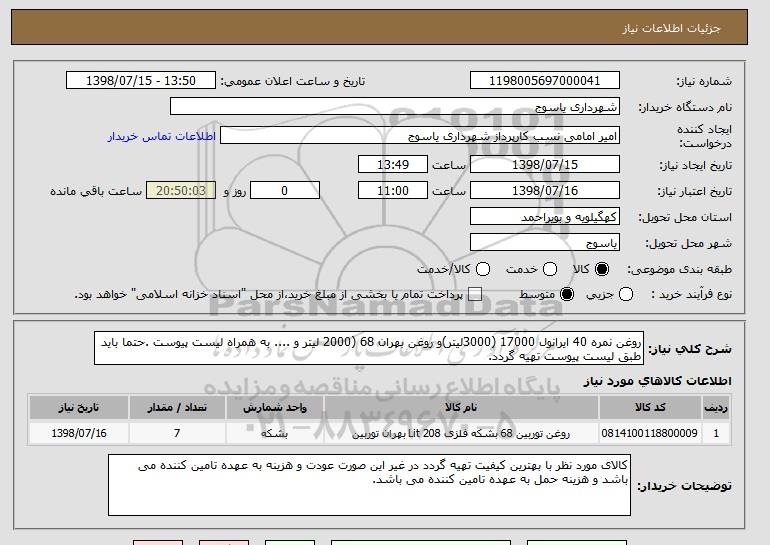Screen dimensions: 770x545
Task: Choose the جزیی purchase type radio
Action: 626,295
